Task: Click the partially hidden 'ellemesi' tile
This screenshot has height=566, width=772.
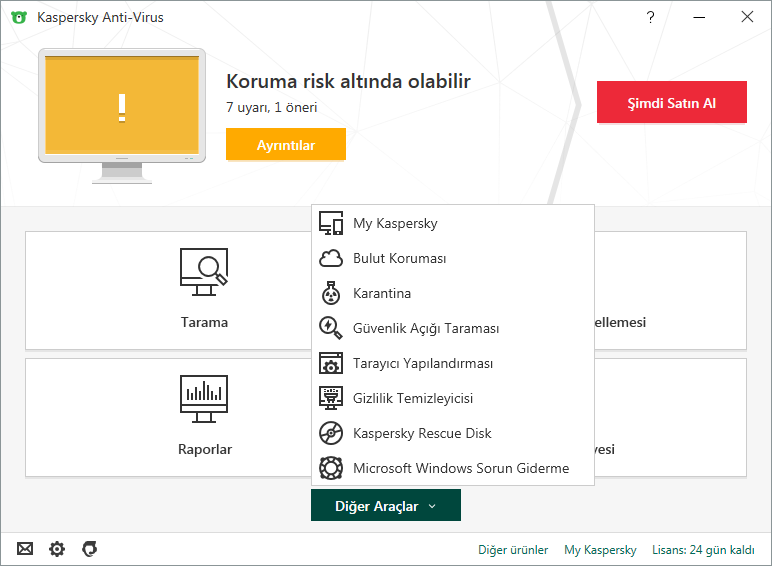Action: click(670, 290)
